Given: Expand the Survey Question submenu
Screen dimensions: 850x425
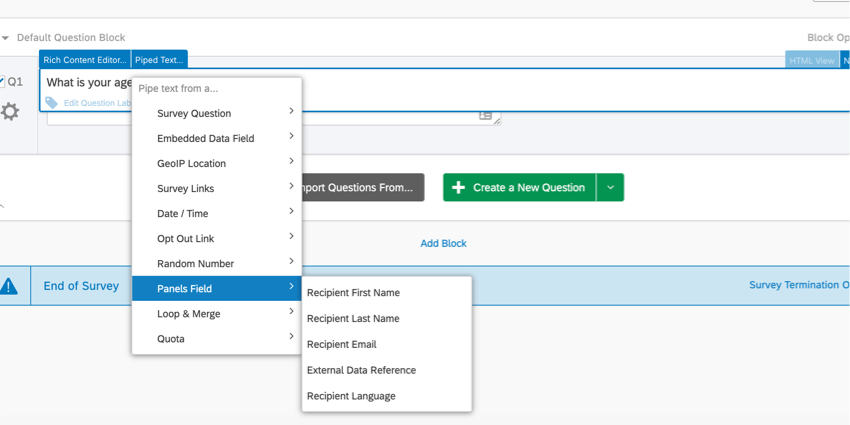Looking at the screenshot, I should tap(216, 113).
